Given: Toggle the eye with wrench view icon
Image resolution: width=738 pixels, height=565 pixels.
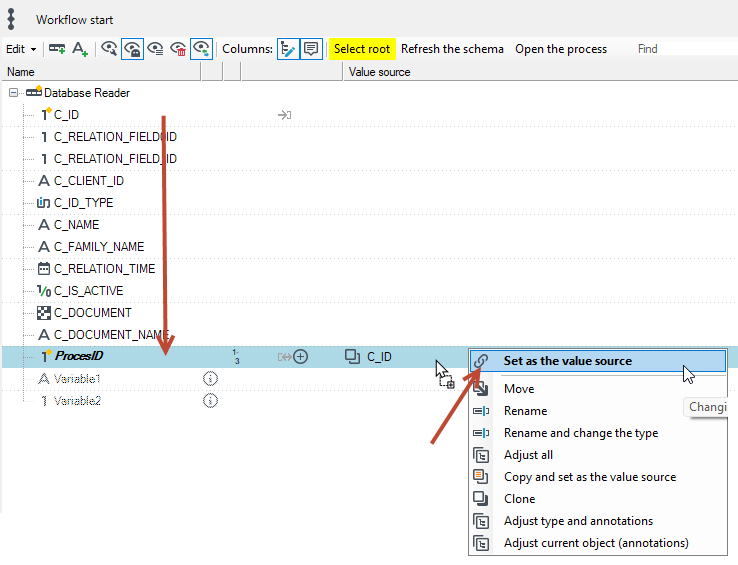Looking at the screenshot, I should tap(109, 49).
